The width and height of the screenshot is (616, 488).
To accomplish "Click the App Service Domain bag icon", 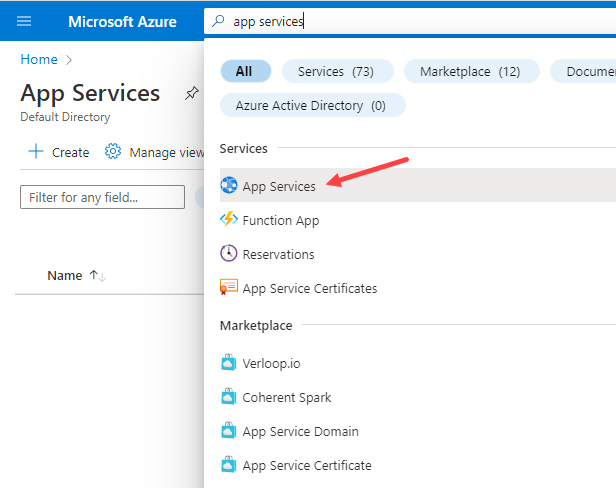I will pos(229,431).
